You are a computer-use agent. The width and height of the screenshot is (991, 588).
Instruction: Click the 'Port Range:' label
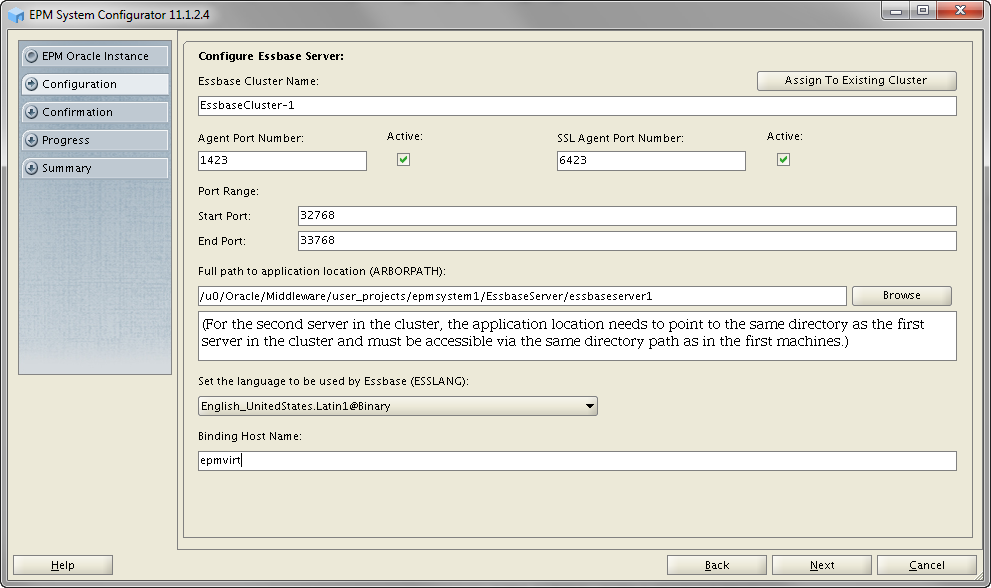coord(228,191)
